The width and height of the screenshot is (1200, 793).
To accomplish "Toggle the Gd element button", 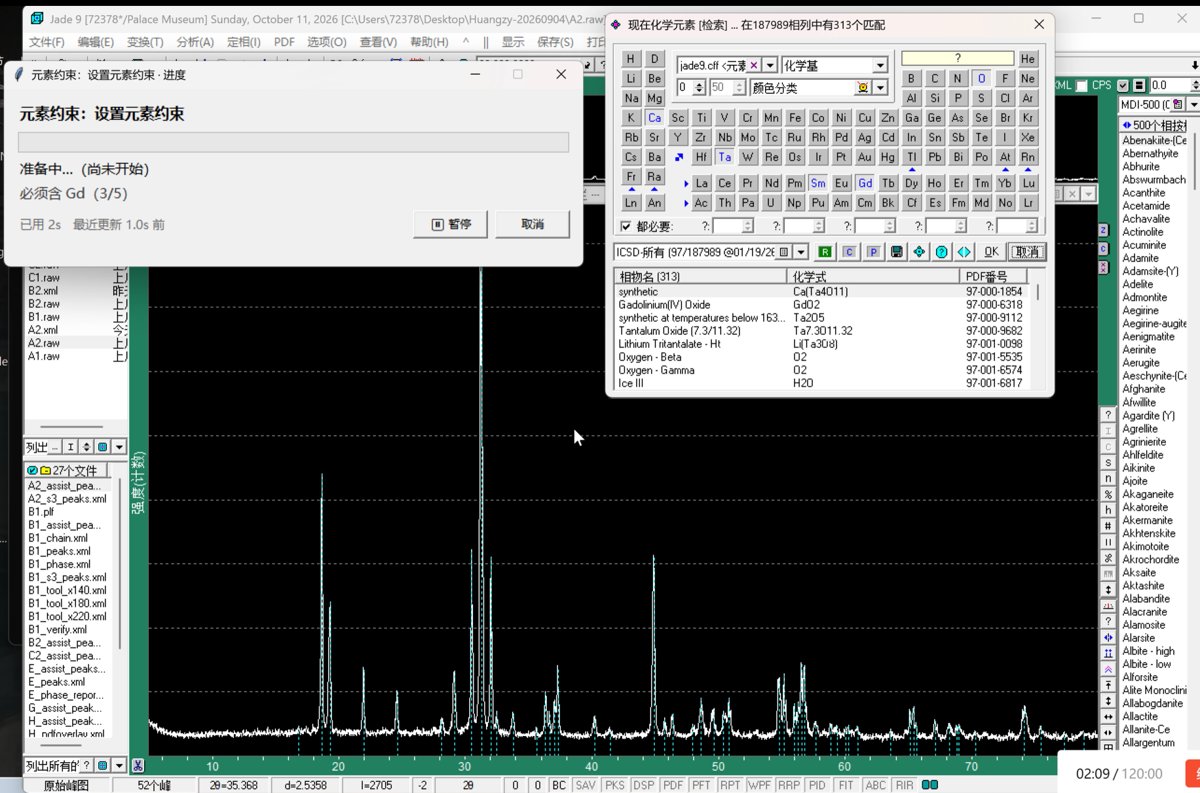I will (x=865, y=184).
